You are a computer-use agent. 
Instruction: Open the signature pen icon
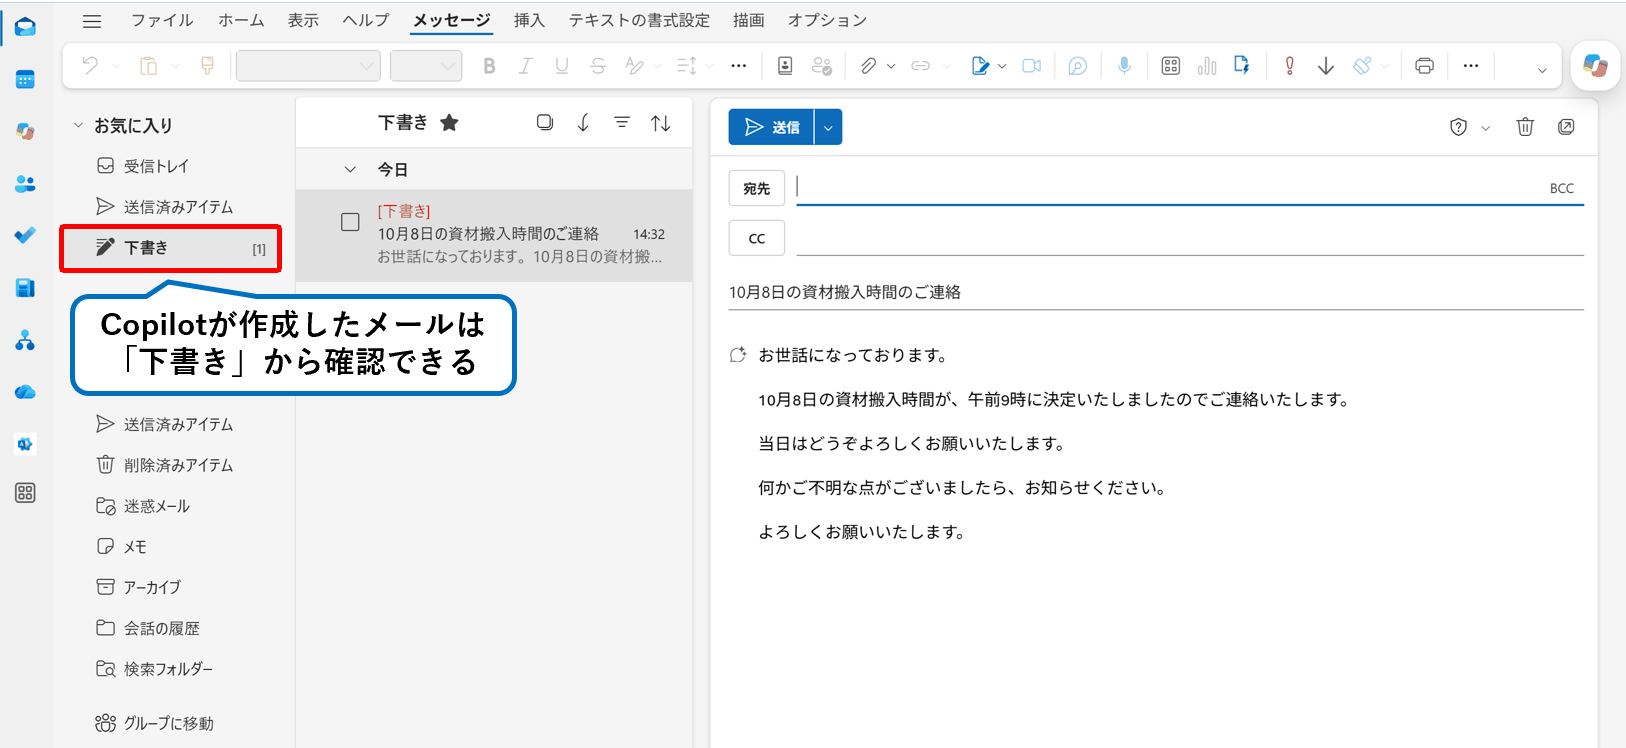(980, 66)
